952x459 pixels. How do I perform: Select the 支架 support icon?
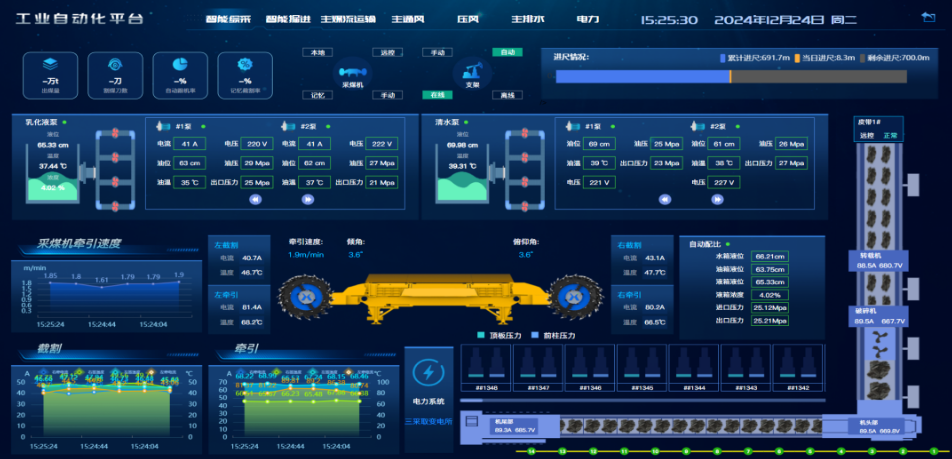tap(472, 71)
